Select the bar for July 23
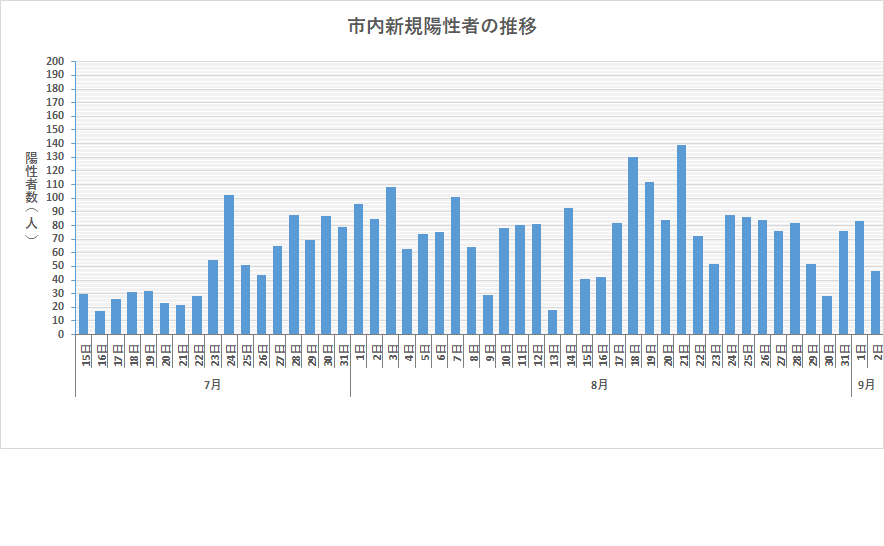 coord(213,297)
